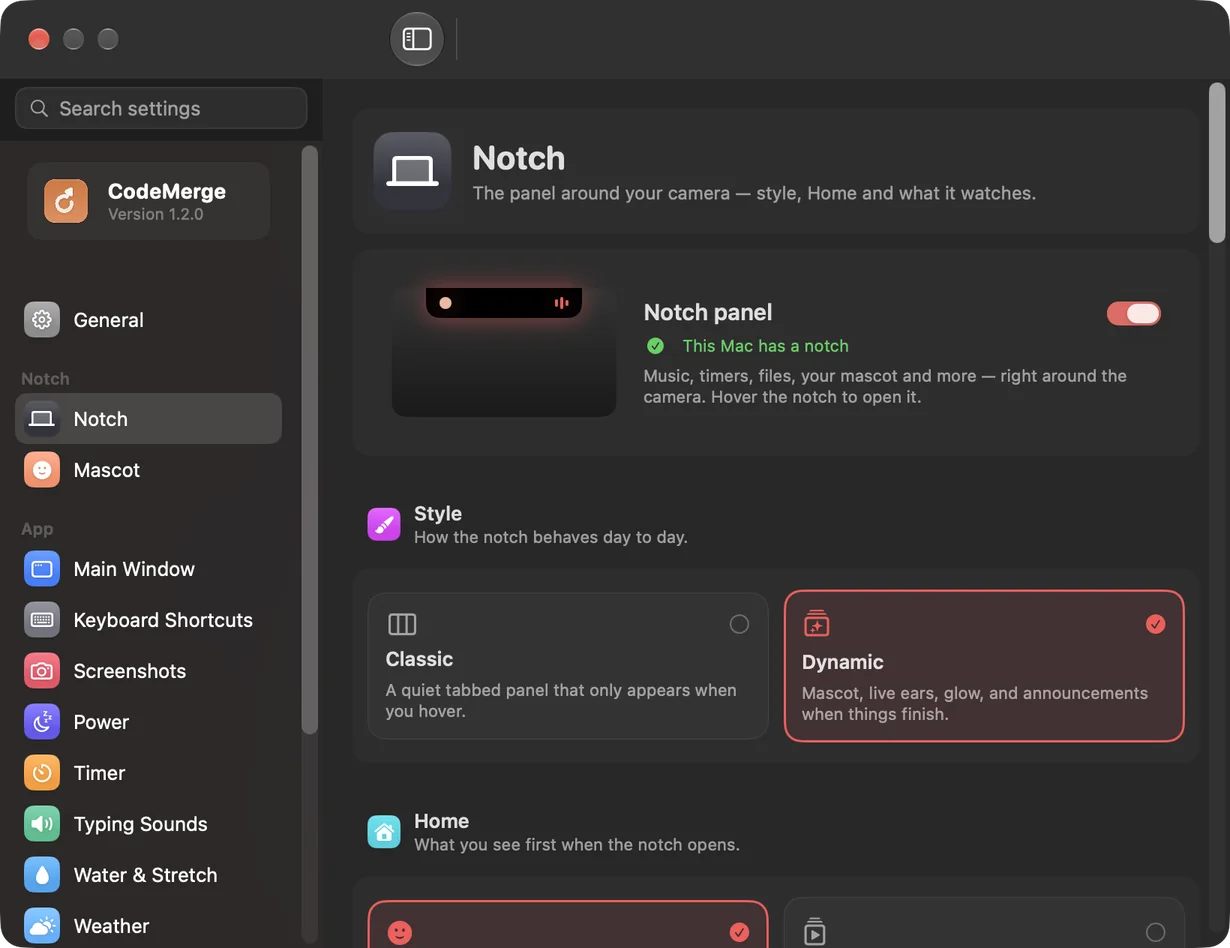Screen dimensions: 1230x948
Task: Go to Main Window settings
Action: pos(148,569)
